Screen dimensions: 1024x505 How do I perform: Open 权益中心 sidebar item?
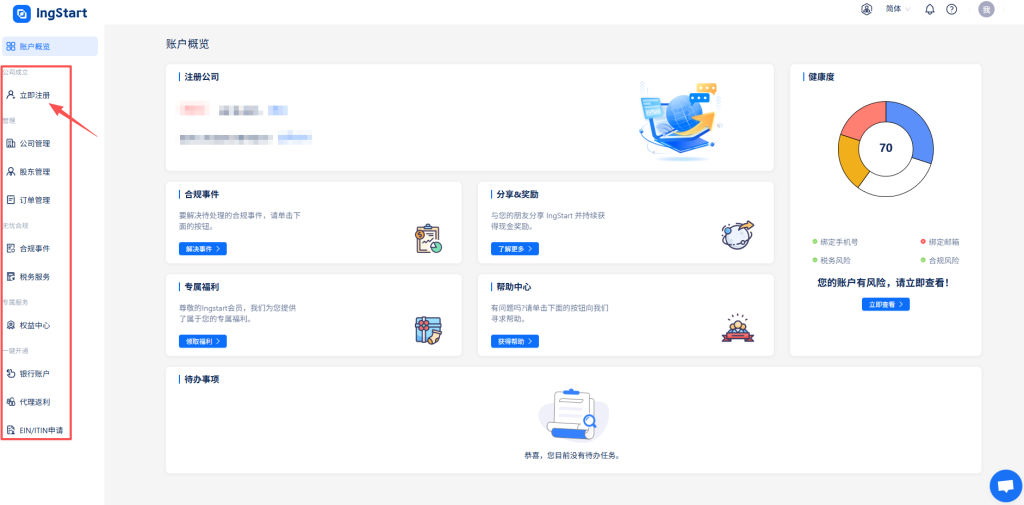click(x=37, y=325)
